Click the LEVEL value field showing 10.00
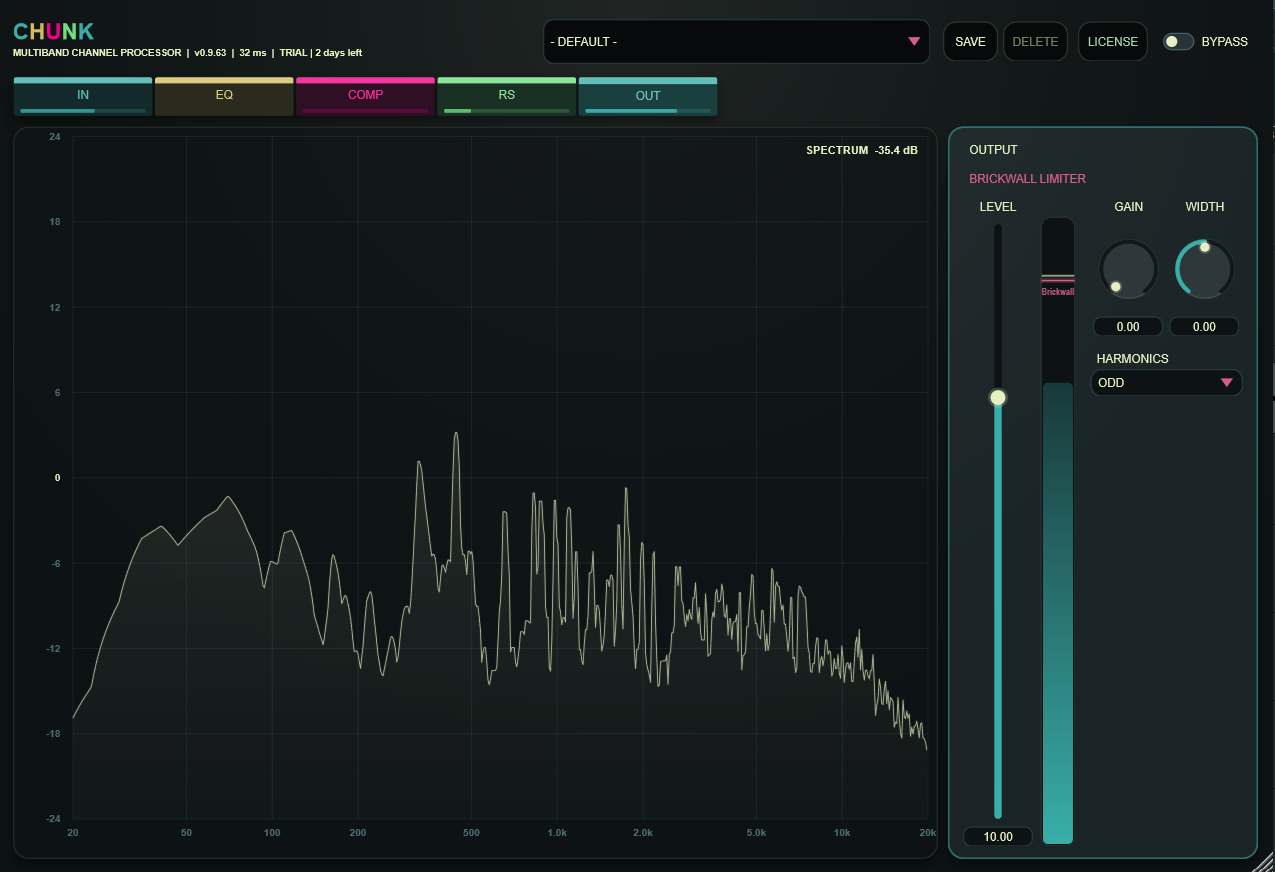1275x872 pixels. 998,837
